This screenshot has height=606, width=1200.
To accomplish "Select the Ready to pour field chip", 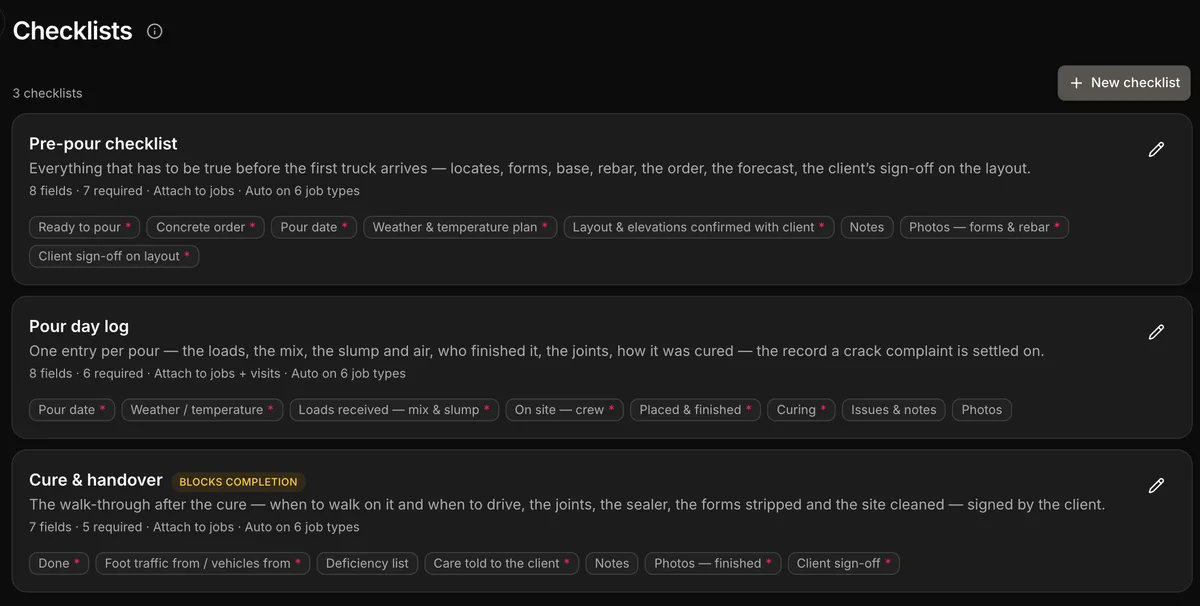I will 86,227.
